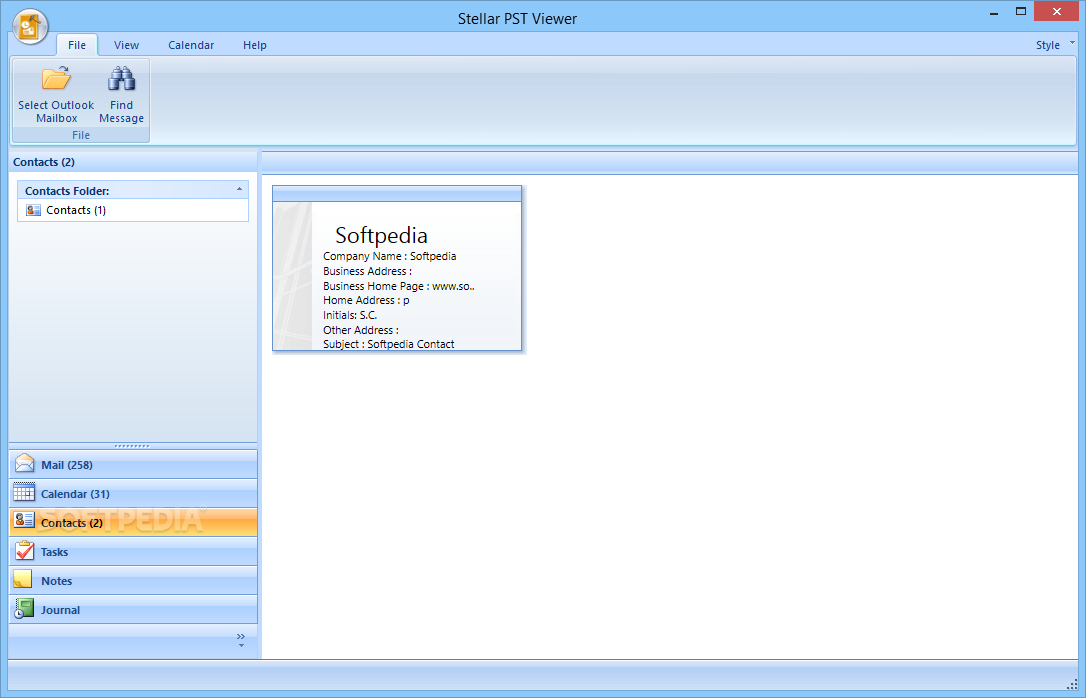Open the Softpedia contact card

tap(397, 268)
